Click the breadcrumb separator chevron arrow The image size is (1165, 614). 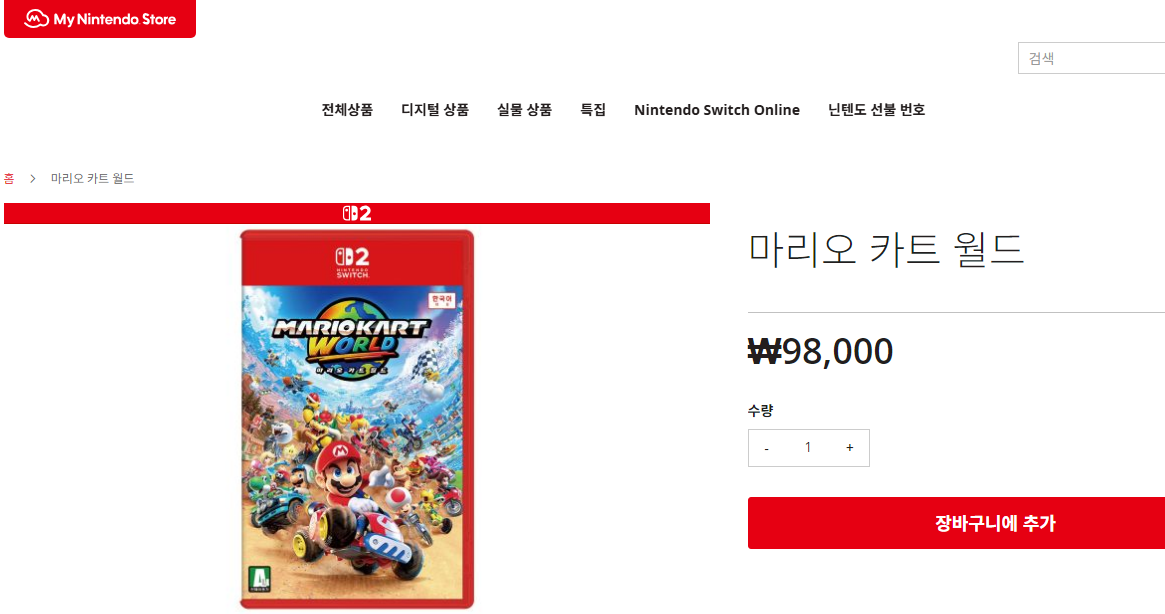click(x=32, y=179)
